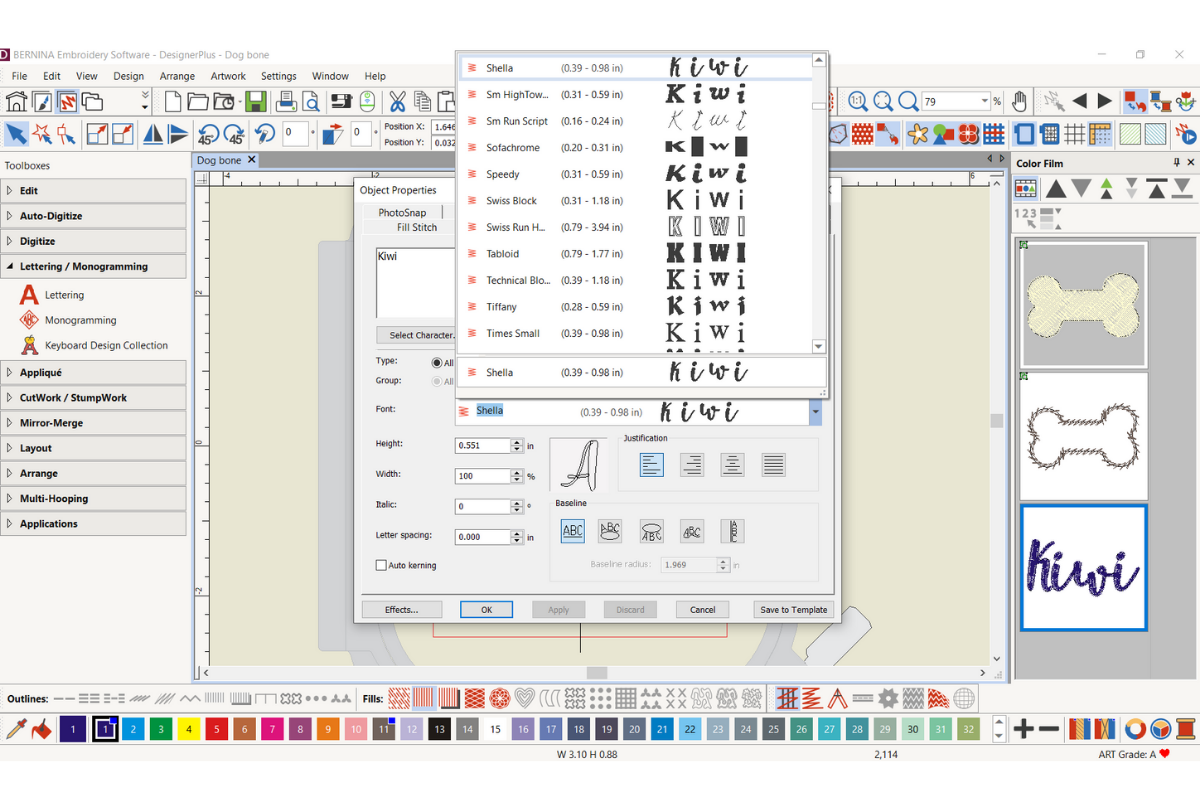Click the sewing machine icon
The image size is (1200, 800).
click(x=342, y=101)
